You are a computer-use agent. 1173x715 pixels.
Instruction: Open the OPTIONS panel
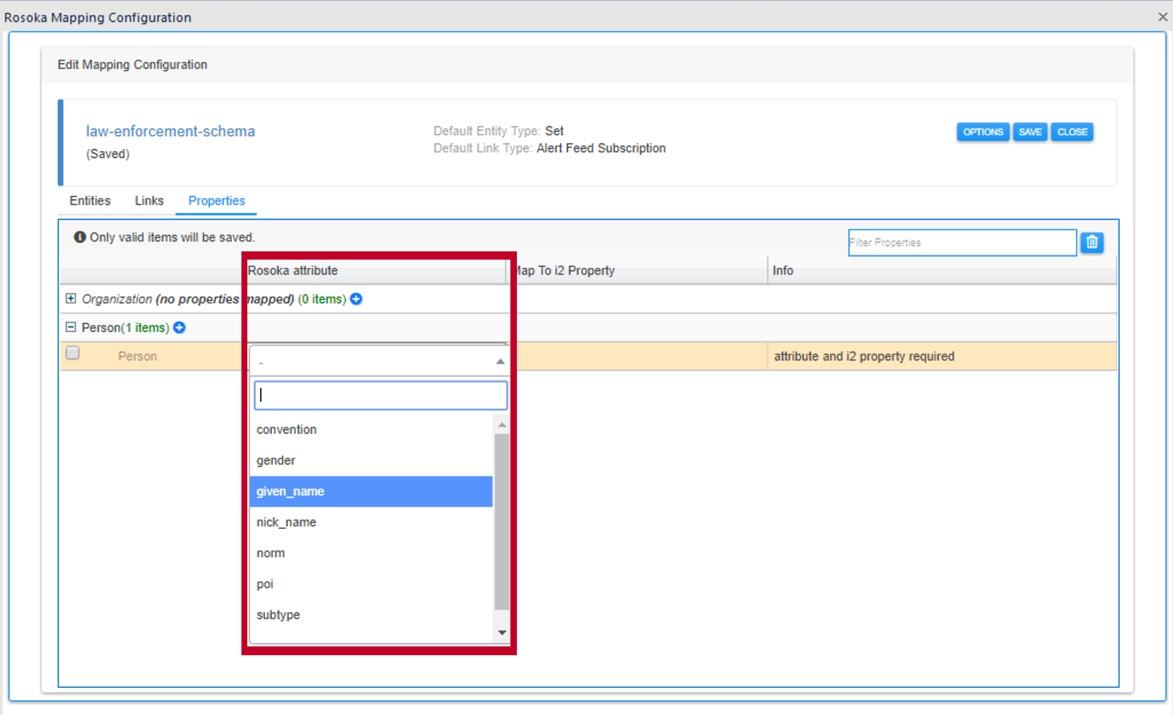(x=984, y=131)
